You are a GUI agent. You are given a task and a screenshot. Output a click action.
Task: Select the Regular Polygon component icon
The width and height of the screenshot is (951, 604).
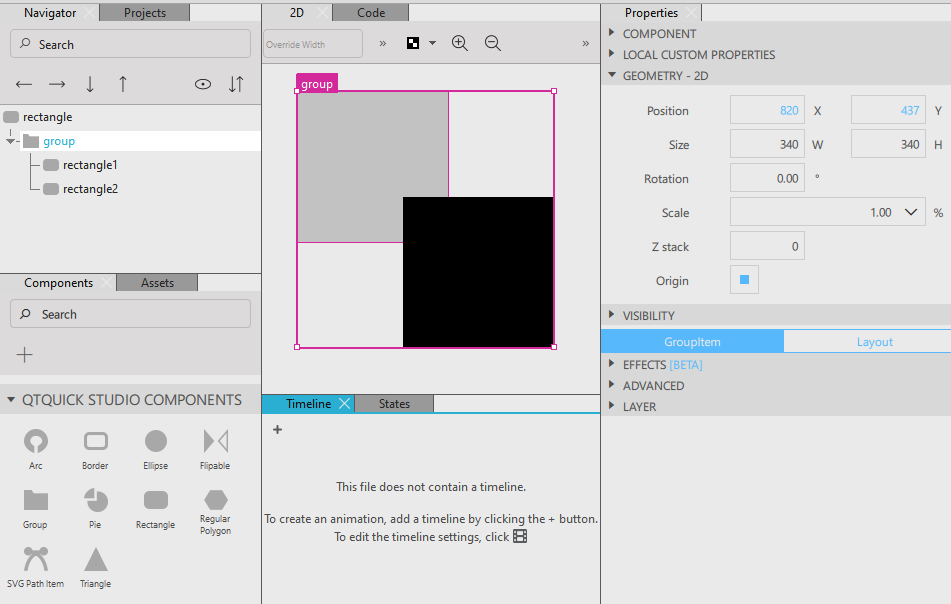[x=215, y=500]
